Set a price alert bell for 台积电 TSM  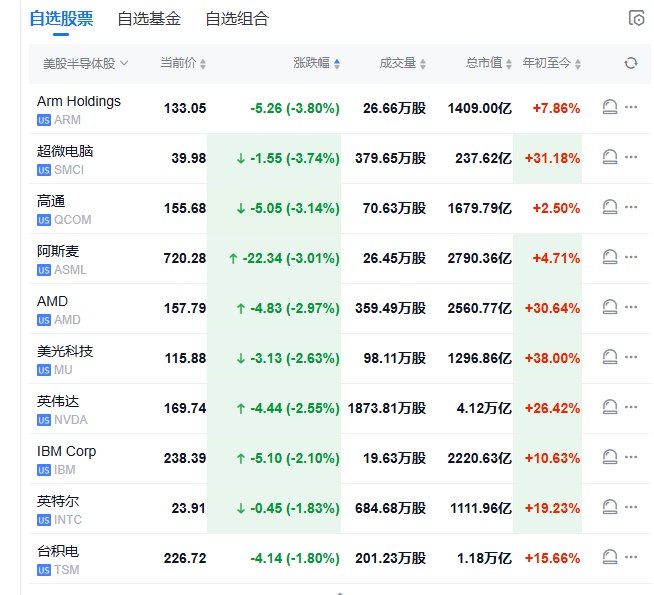click(610, 557)
